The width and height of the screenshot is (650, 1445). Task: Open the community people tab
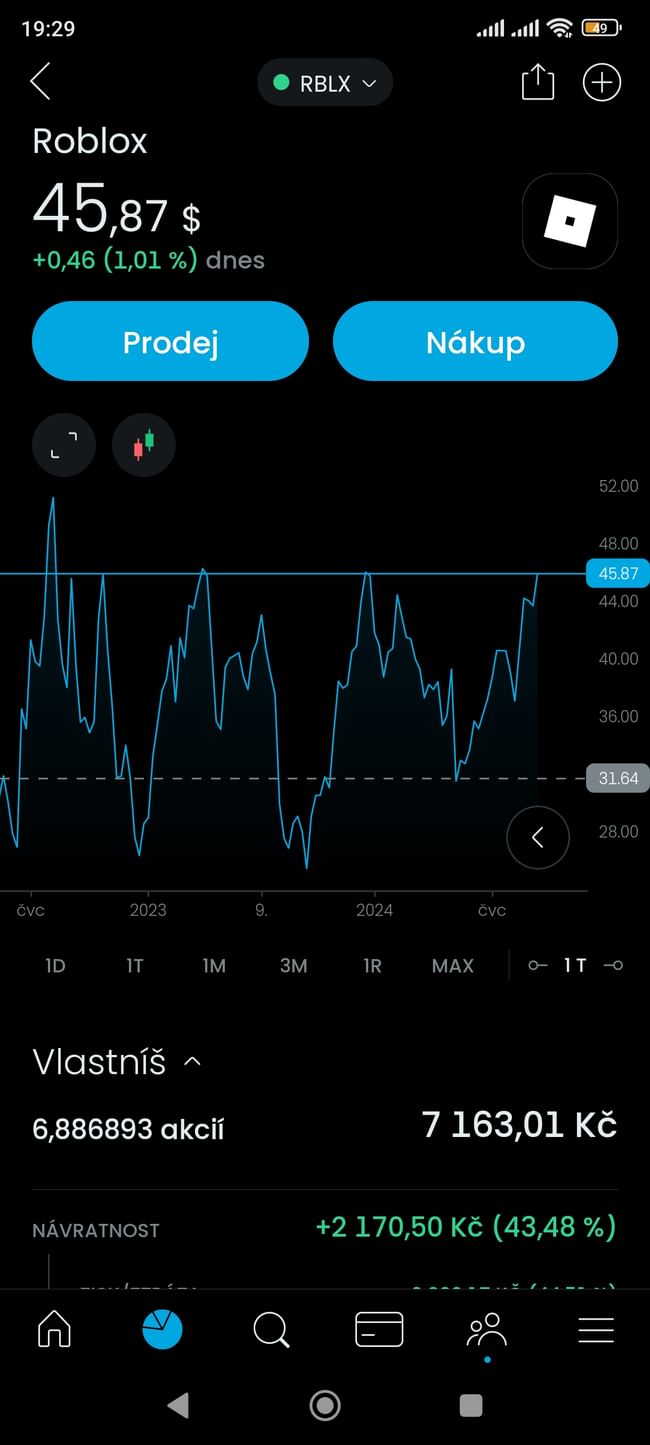point(487,1331)
